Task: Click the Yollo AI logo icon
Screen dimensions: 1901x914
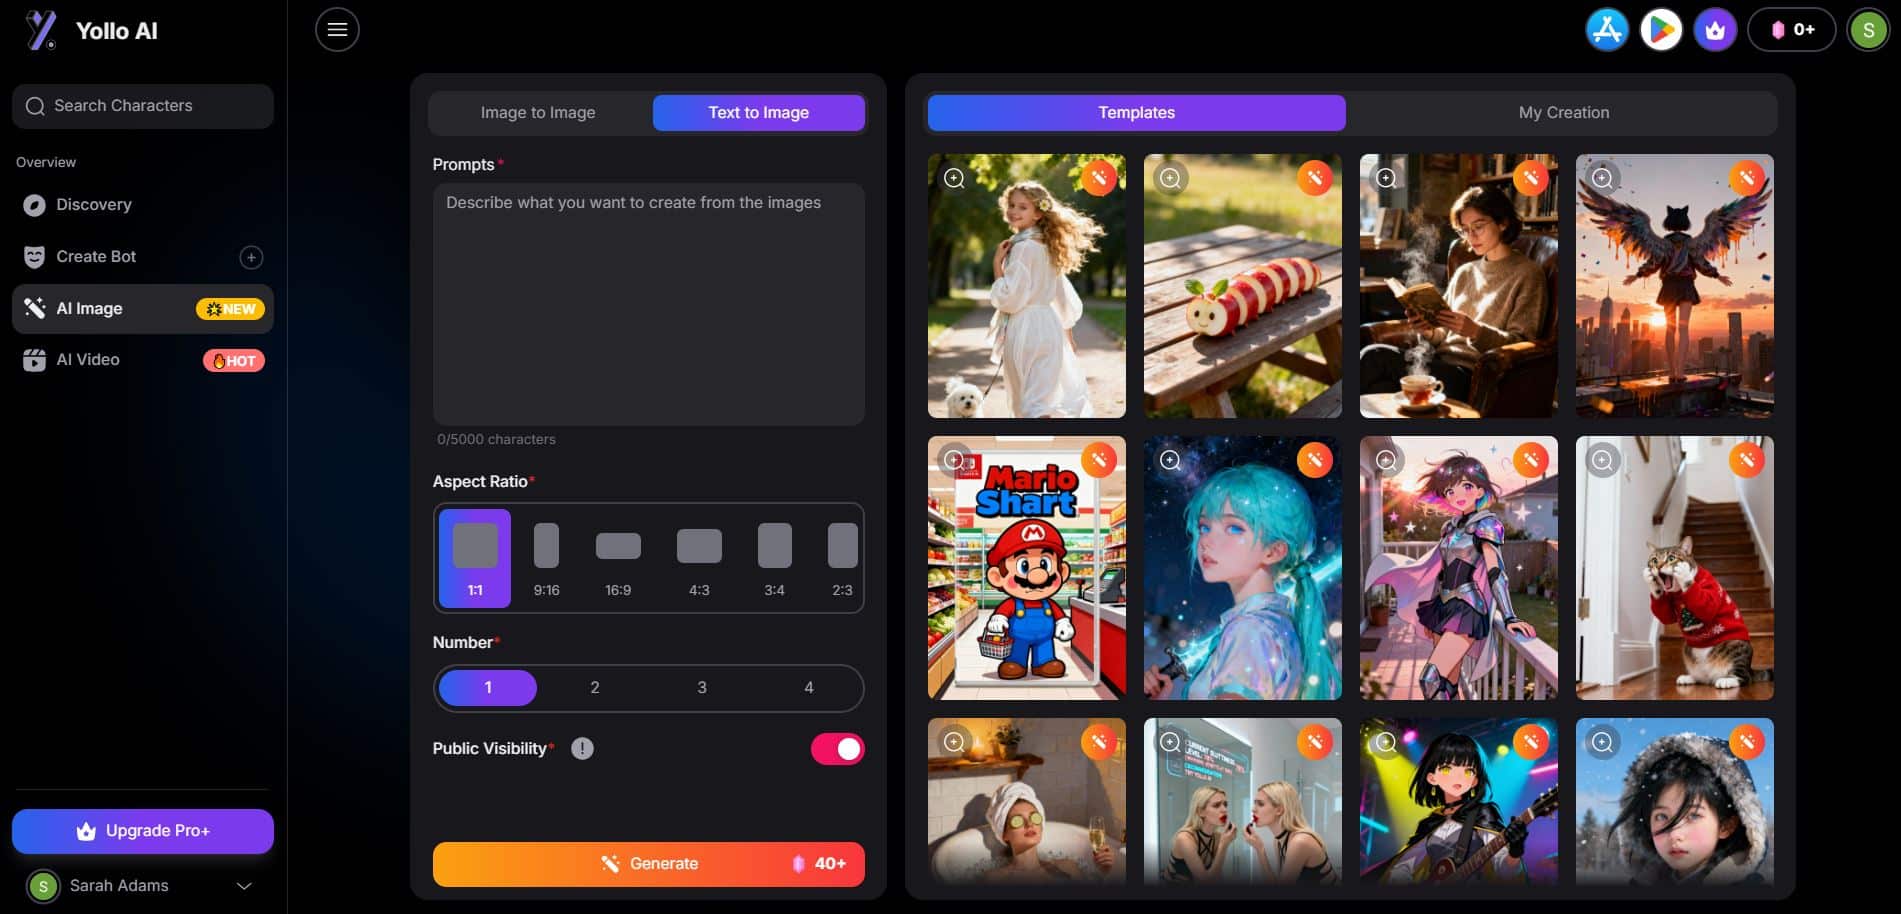Action: [41, 31]
